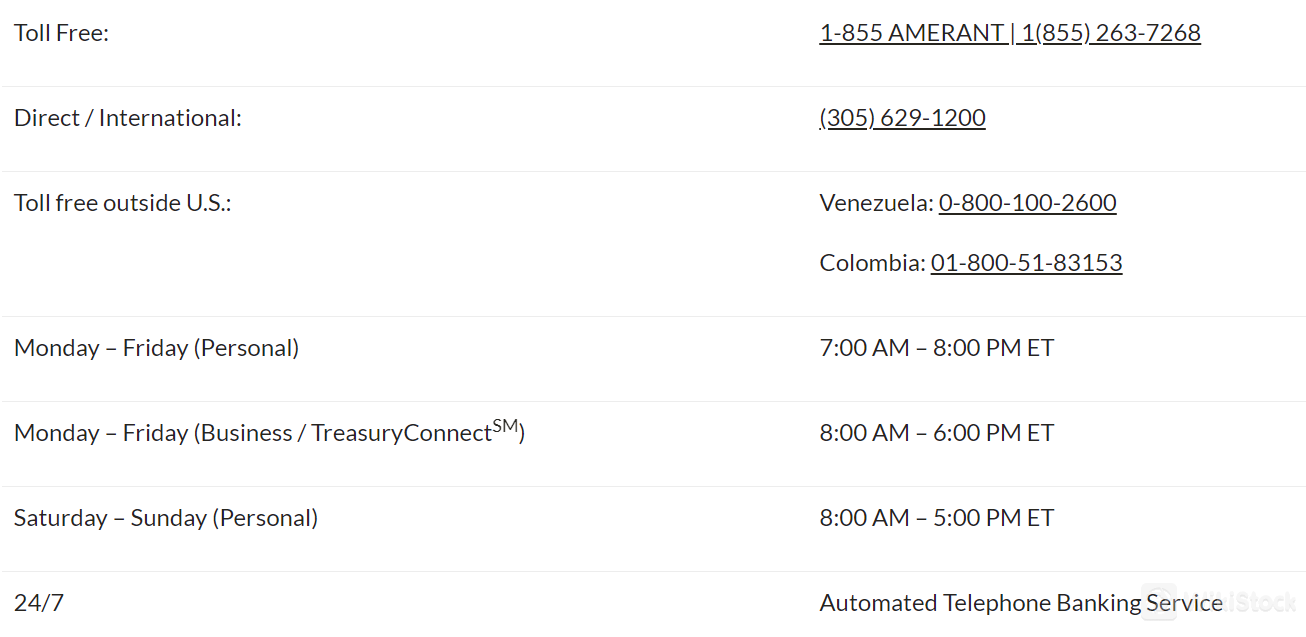Select the Colombia number 01-800-51-83153
This screenshot has height=637, width=1306.
click(x=1026, y=263)
